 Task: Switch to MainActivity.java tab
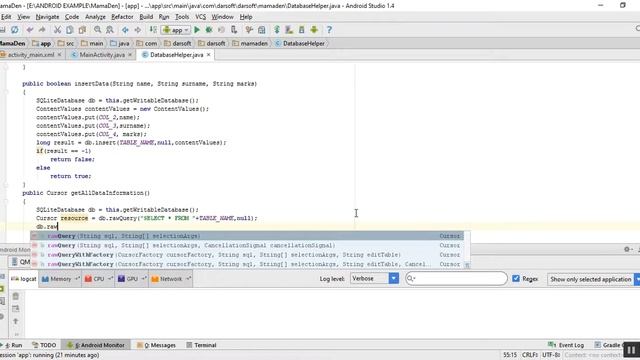[x=102, y=55]
